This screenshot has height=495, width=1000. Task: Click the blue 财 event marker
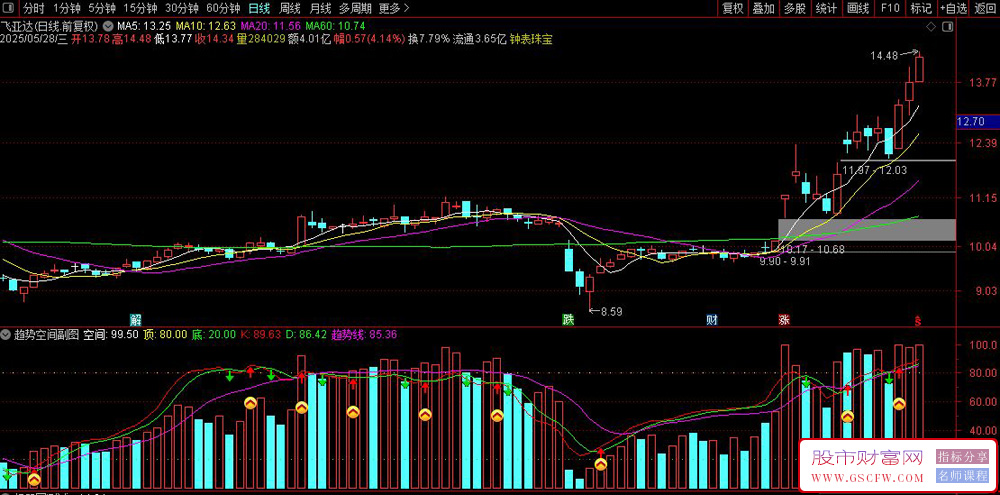coord(711,318)
